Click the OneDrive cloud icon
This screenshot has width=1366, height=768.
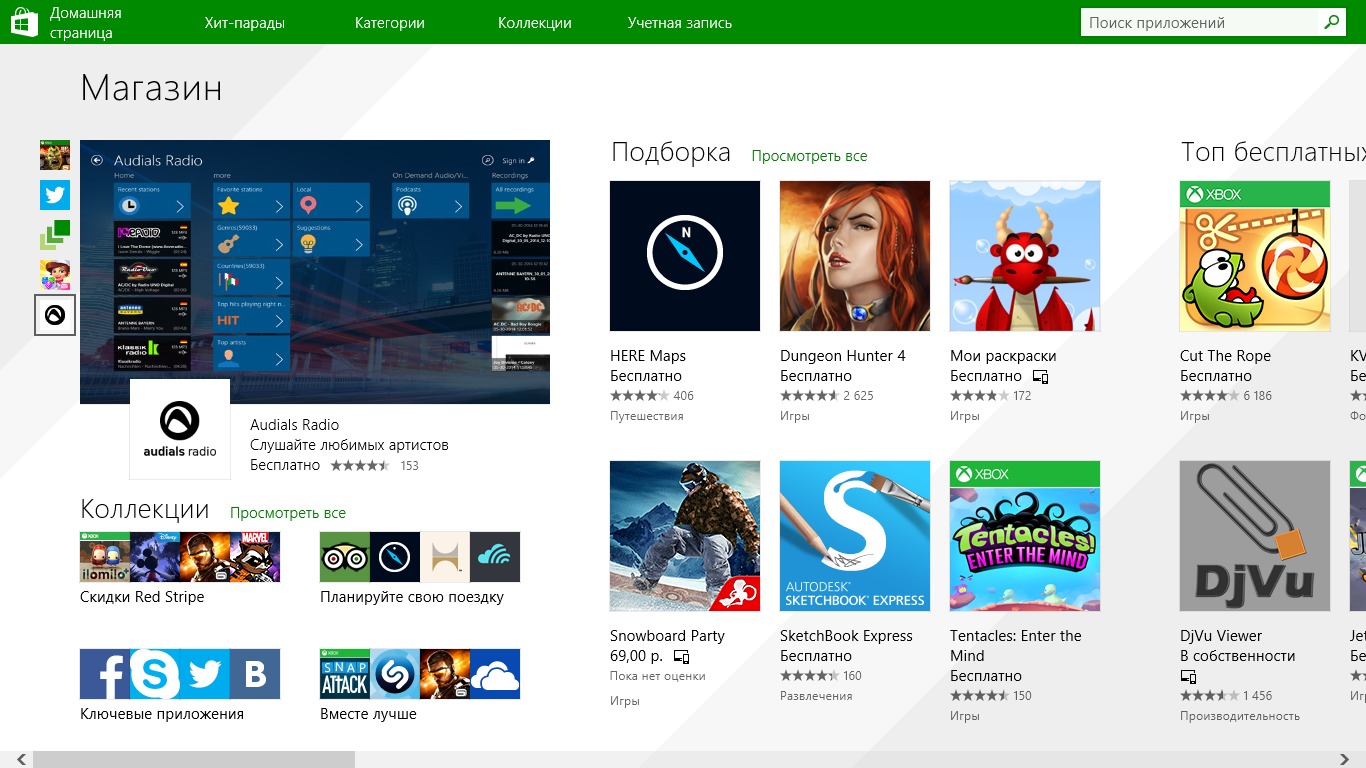tap(495, 674)
